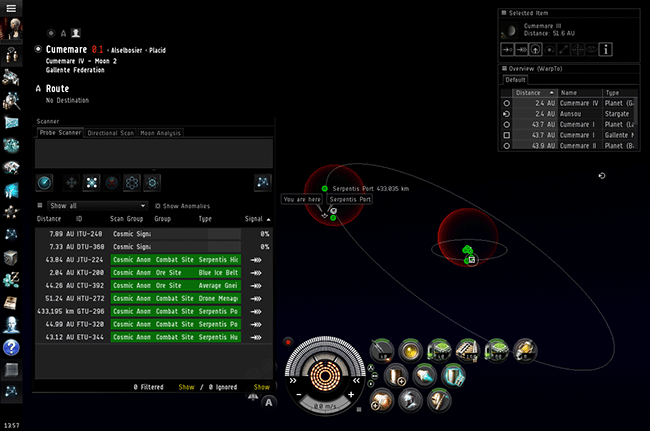The width and height of the screenshot is (650, 431).
Task: Click the speed gauge showing 0.0 m/s
Action: [x=325, y=406]
